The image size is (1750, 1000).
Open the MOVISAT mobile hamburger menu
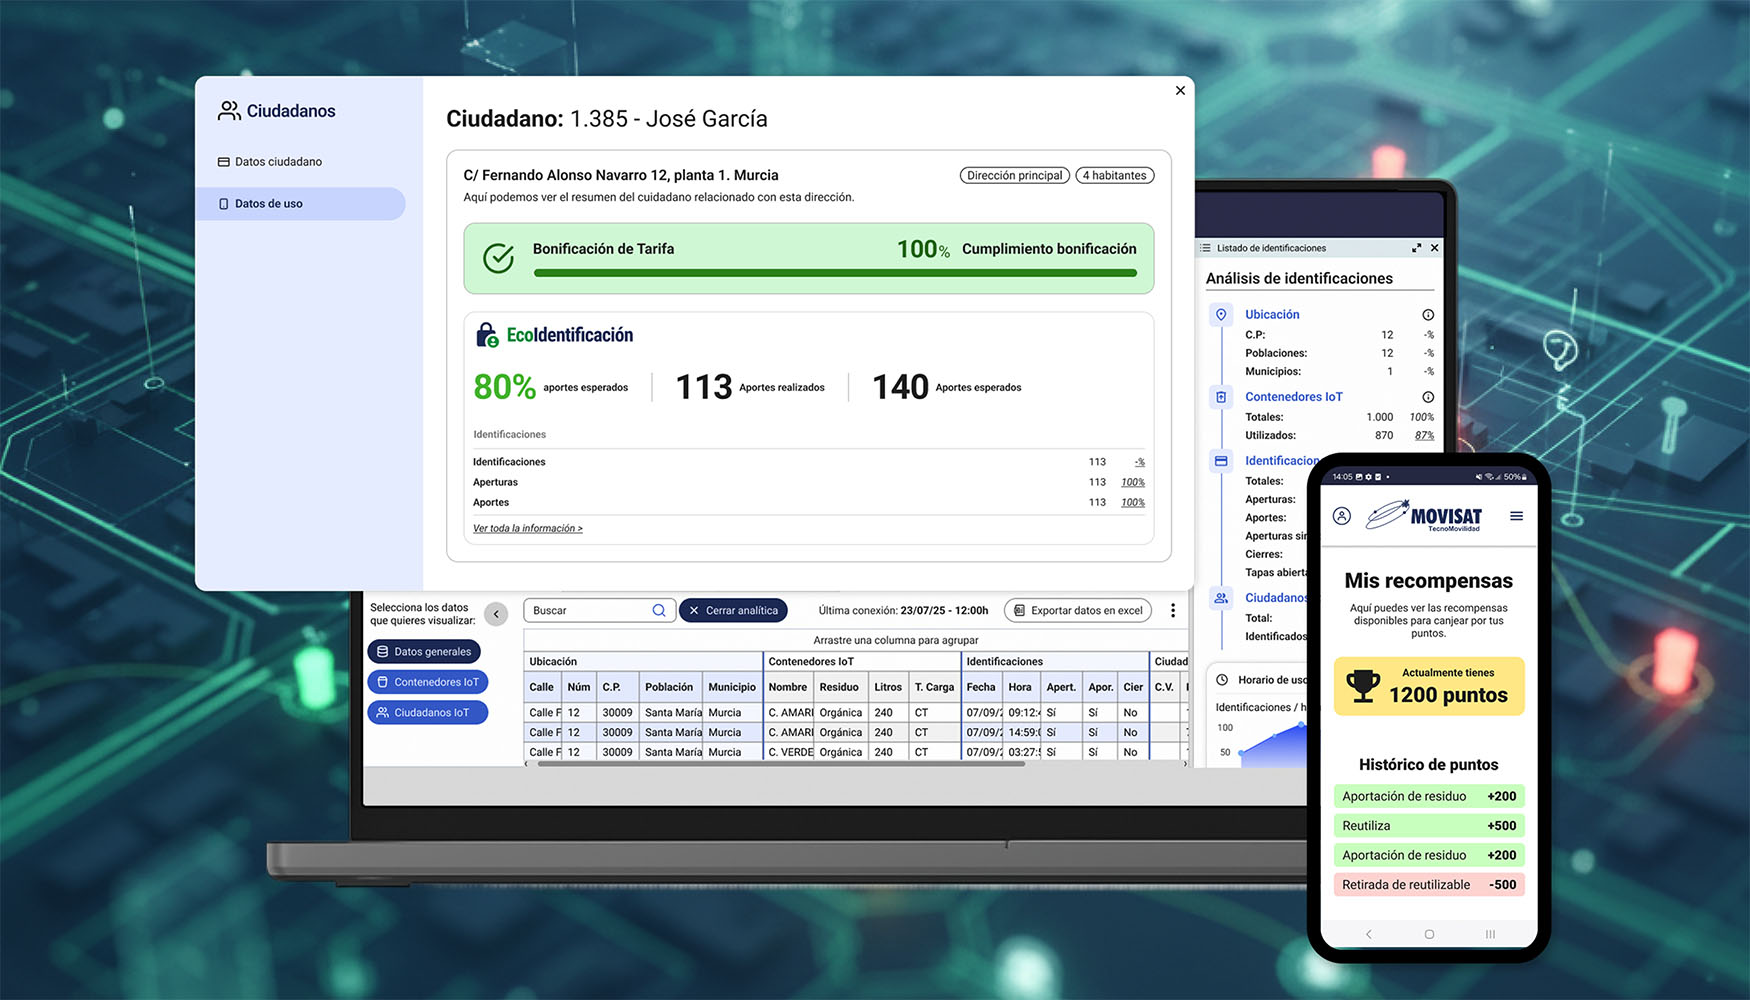(x=1516, y=516)
